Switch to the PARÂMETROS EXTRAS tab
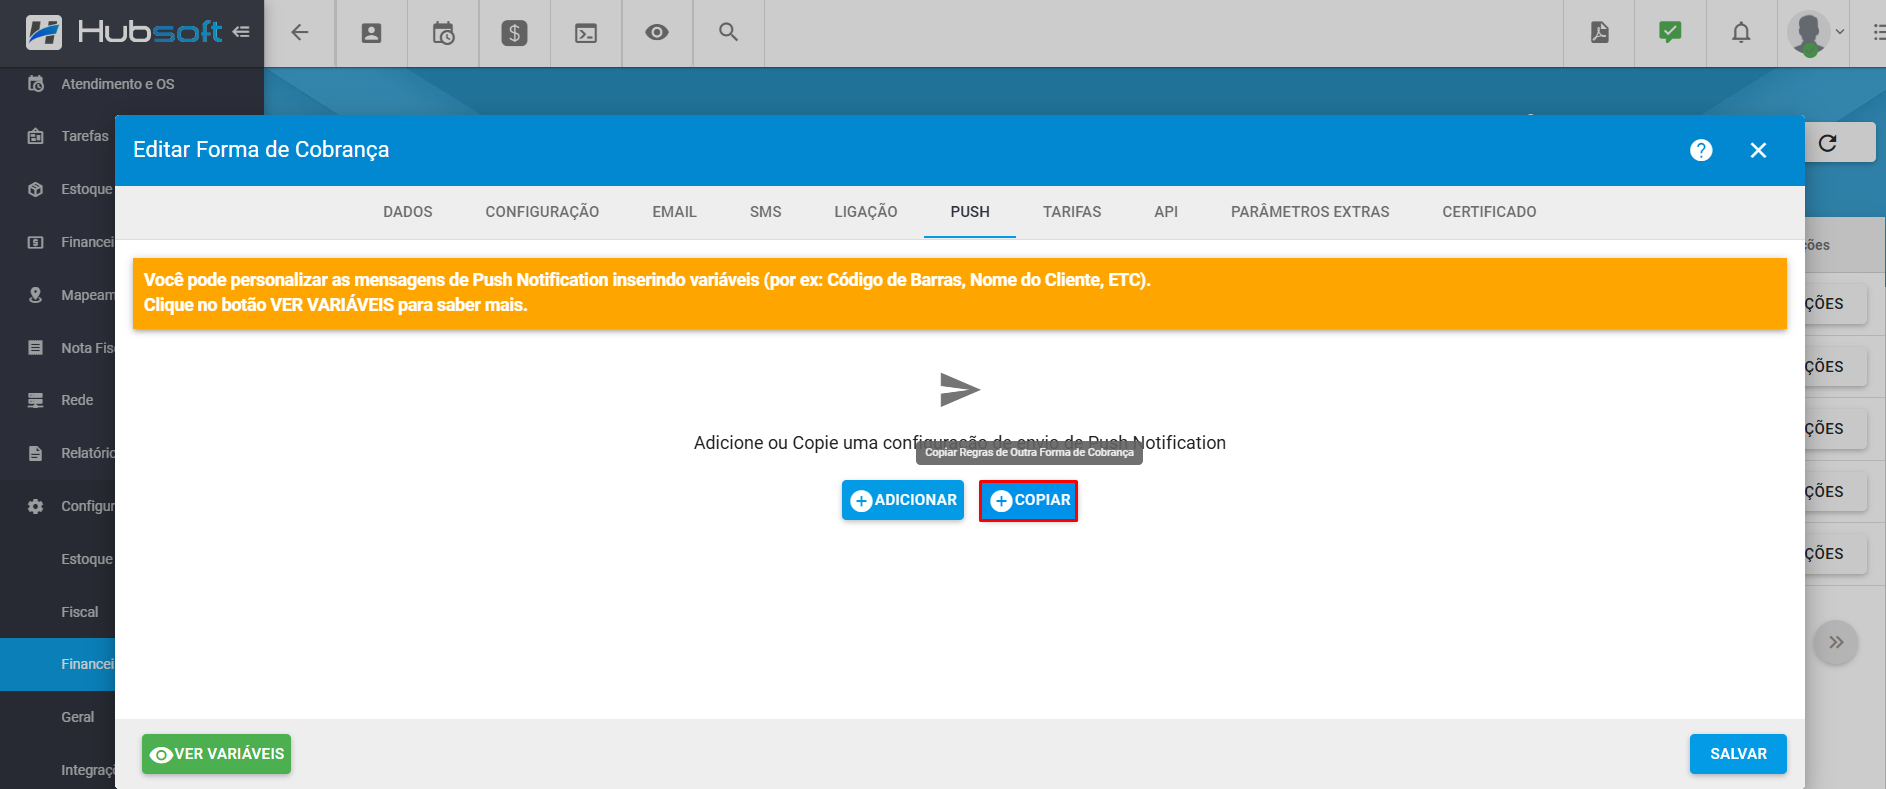Image resolution: width=1886 pixels, height=789 pixels. [1310, 212]
